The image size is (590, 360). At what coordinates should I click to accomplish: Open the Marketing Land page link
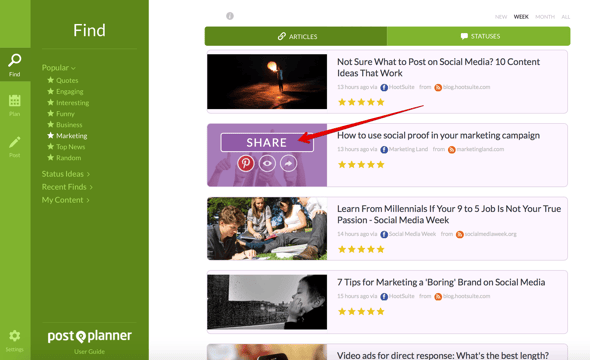tap(408, 149)
